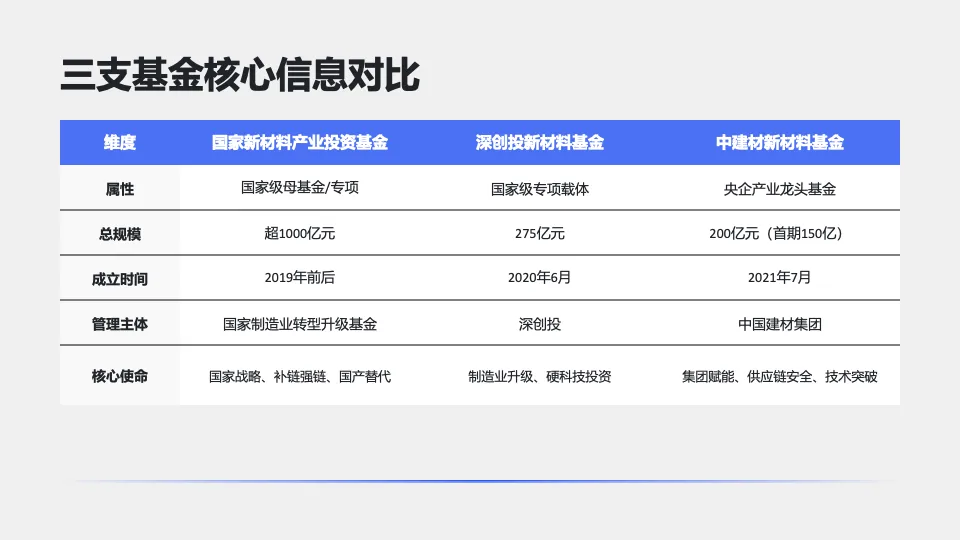Viewport: 960px width, 540px height.
Task: Click the 核心使命 row label
Action: [x=120, y=375]
